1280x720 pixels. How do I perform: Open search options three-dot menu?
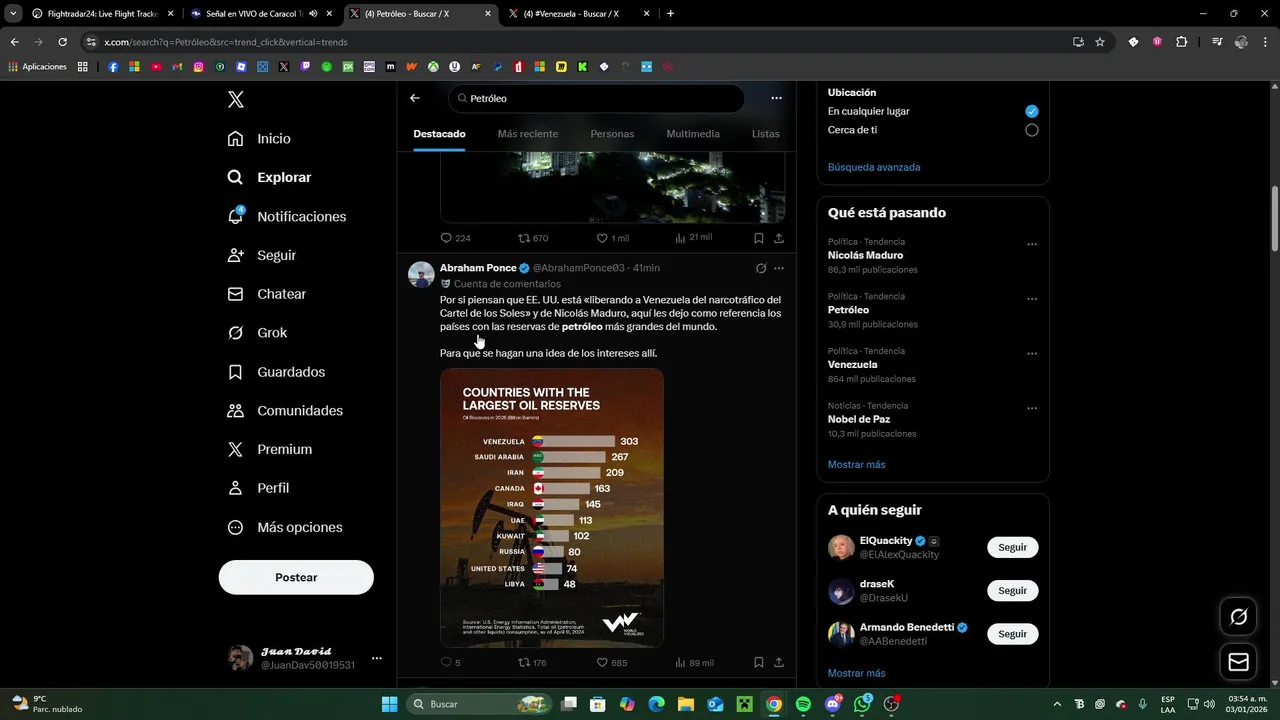[x=776, y=98]
